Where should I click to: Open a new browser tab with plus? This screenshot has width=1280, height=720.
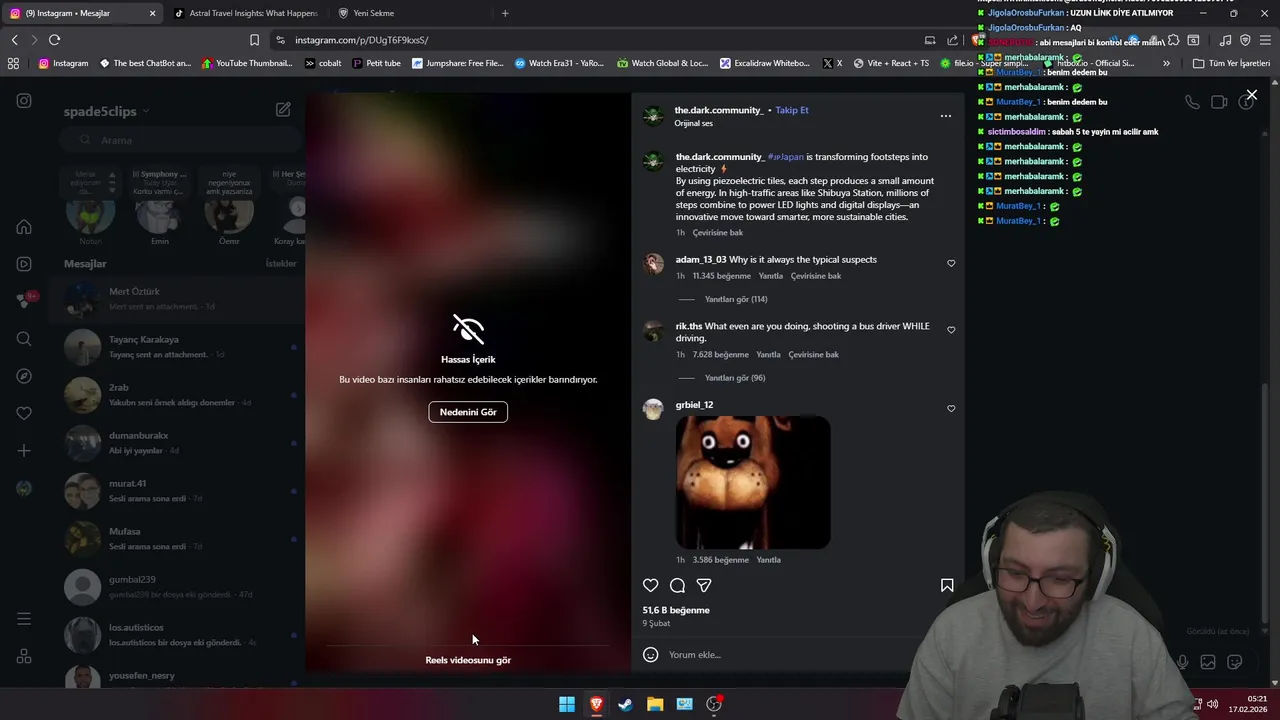point(505,13)
